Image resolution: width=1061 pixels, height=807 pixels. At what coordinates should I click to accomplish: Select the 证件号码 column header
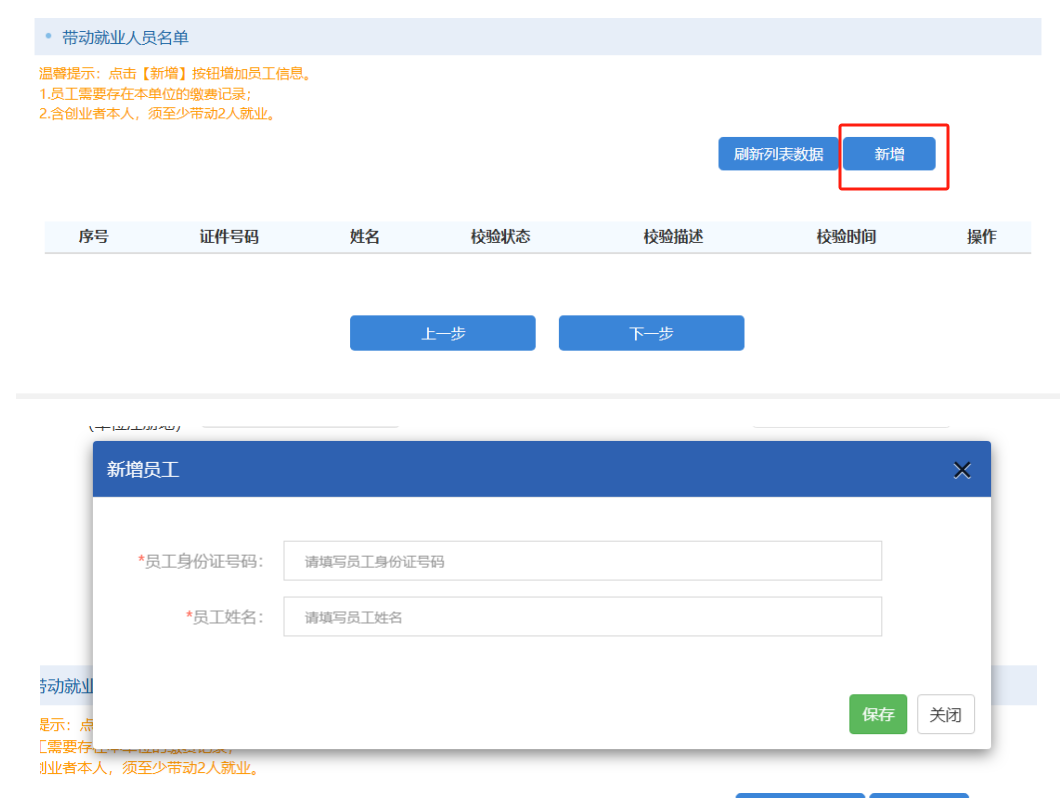point(229,237)
